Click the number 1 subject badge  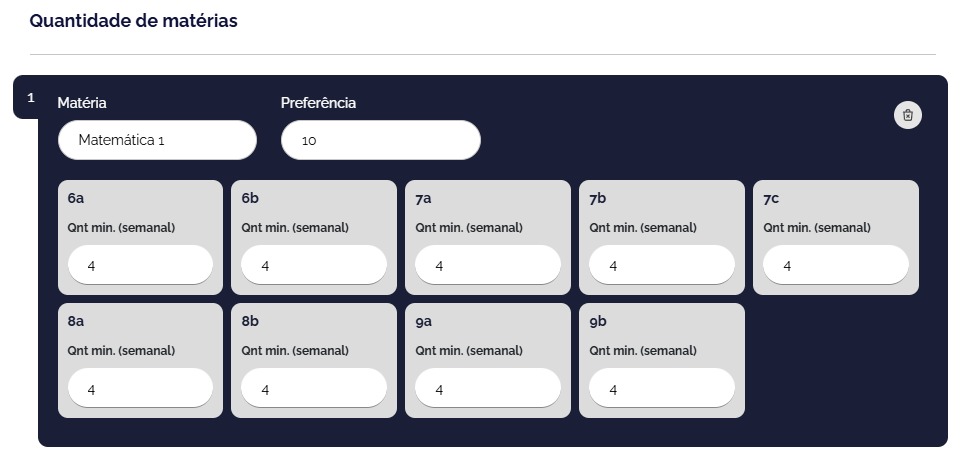coord(30,97)
